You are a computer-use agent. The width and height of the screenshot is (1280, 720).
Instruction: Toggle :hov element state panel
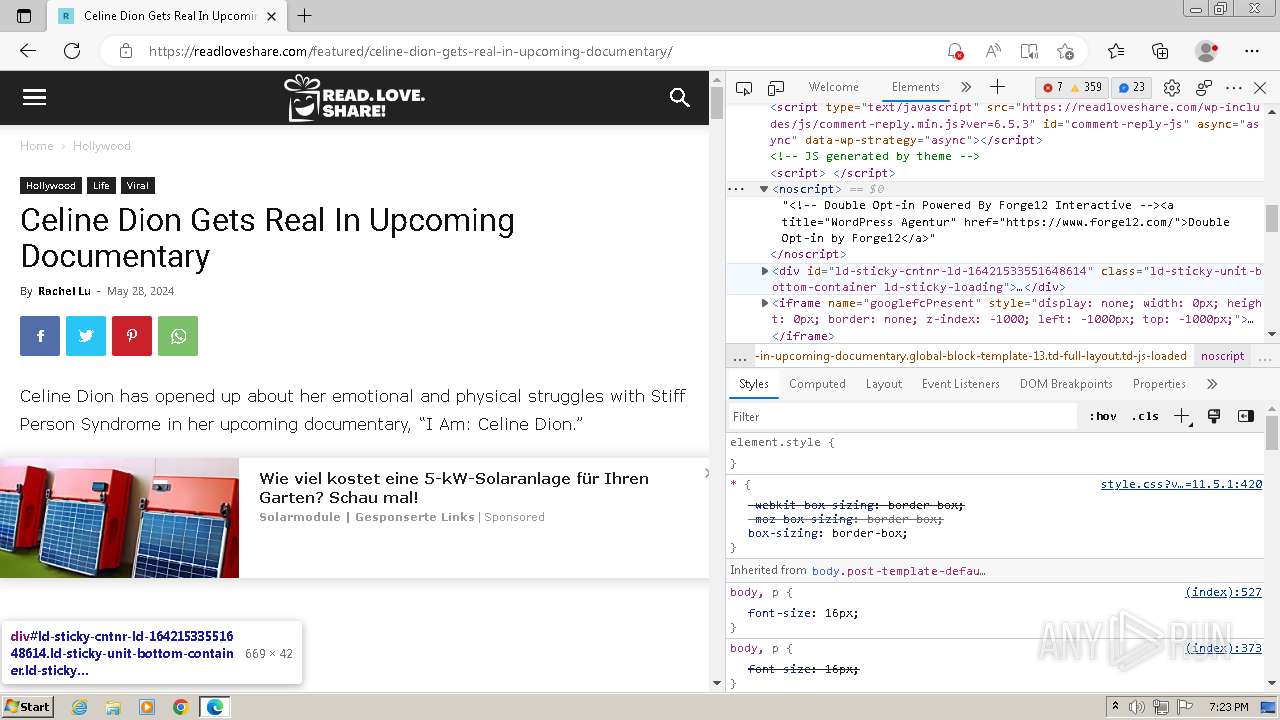pyautogui.click(x=1103, y=416)
